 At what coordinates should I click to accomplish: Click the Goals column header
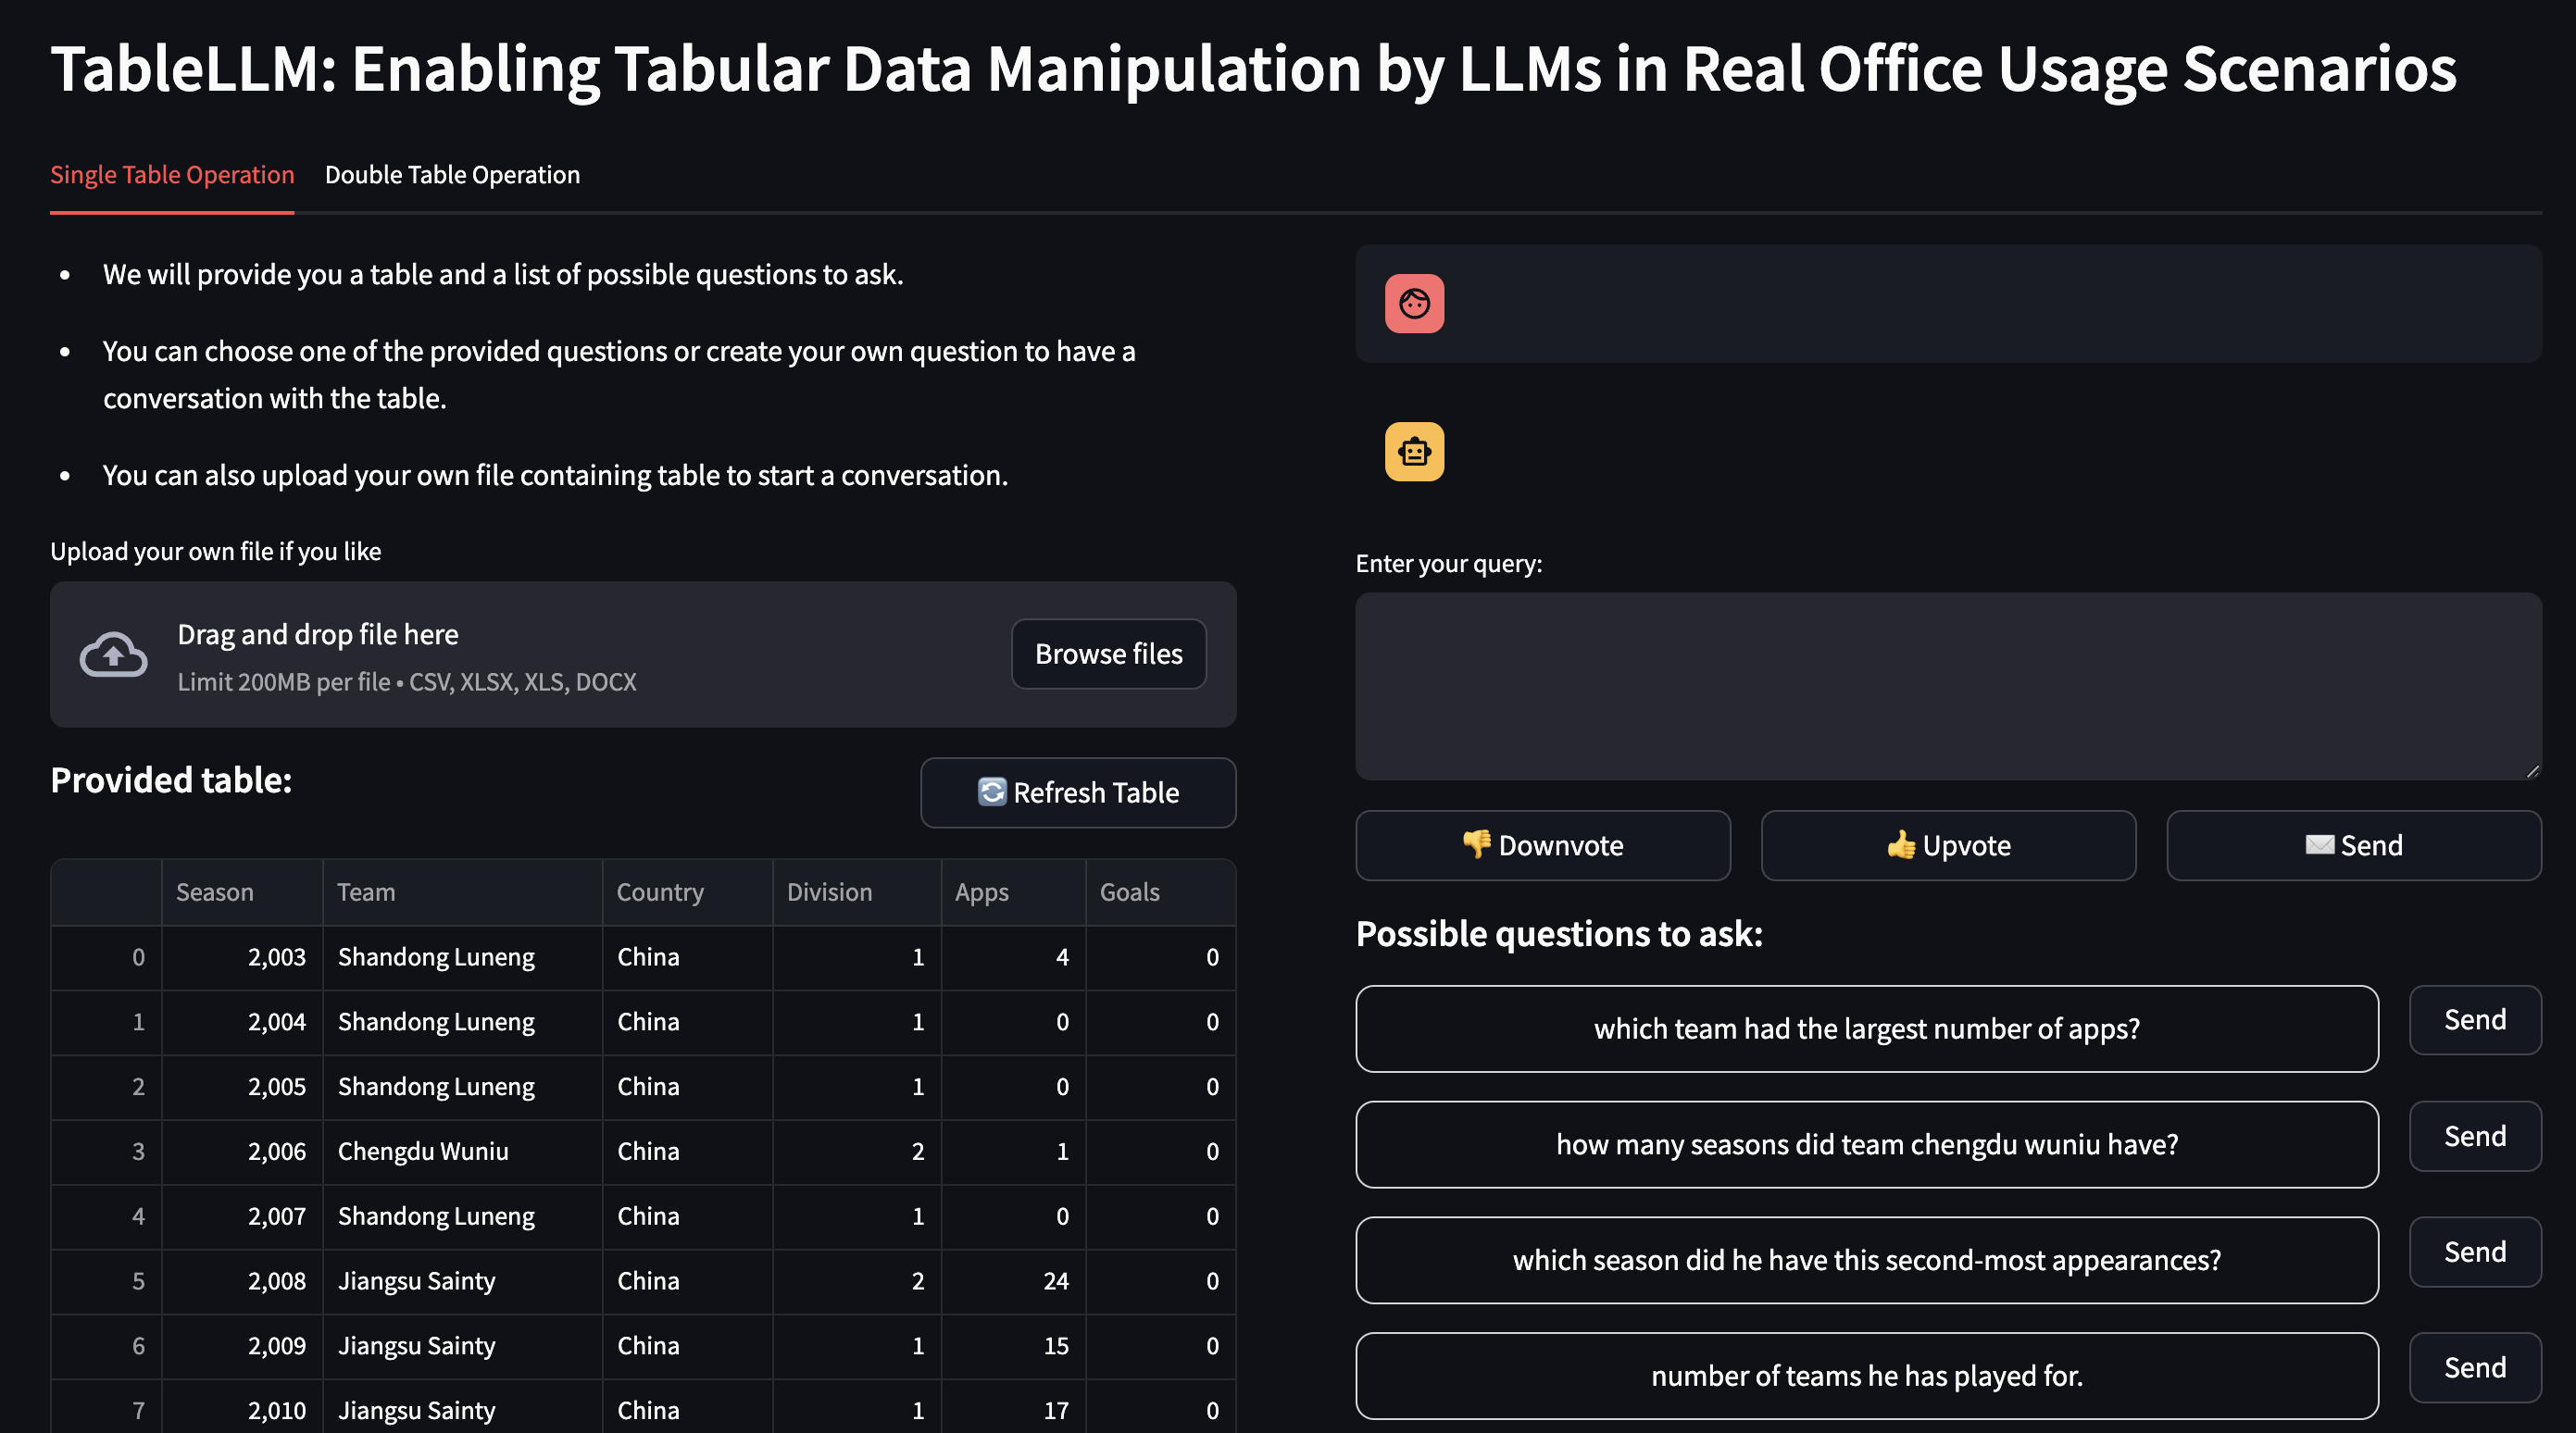[x=1129, y=892]
